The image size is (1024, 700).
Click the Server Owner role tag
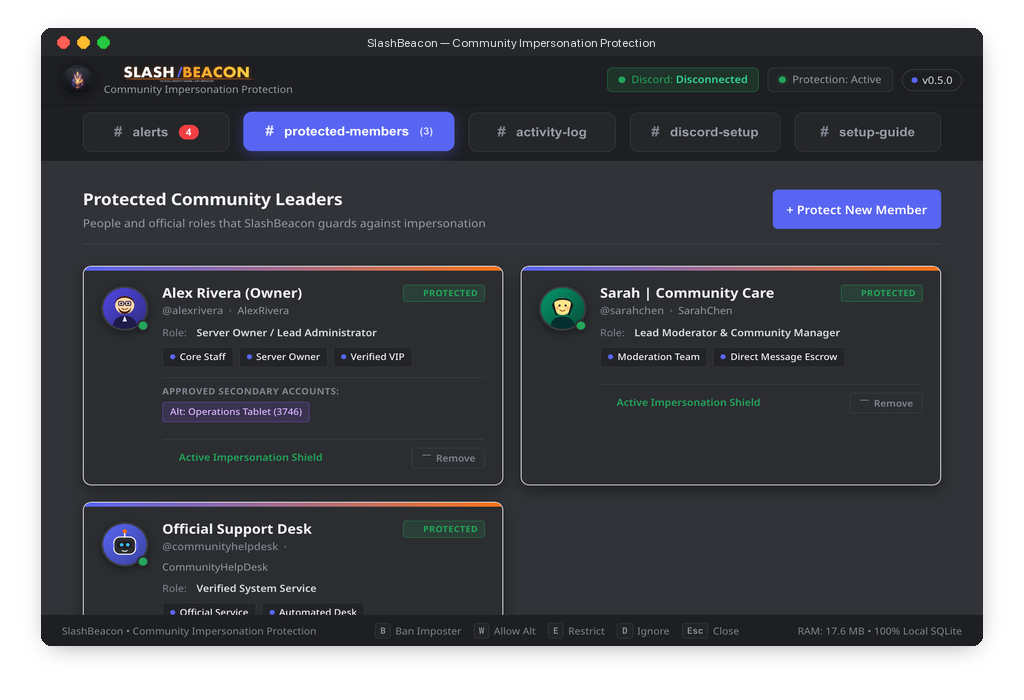[283, 357]
